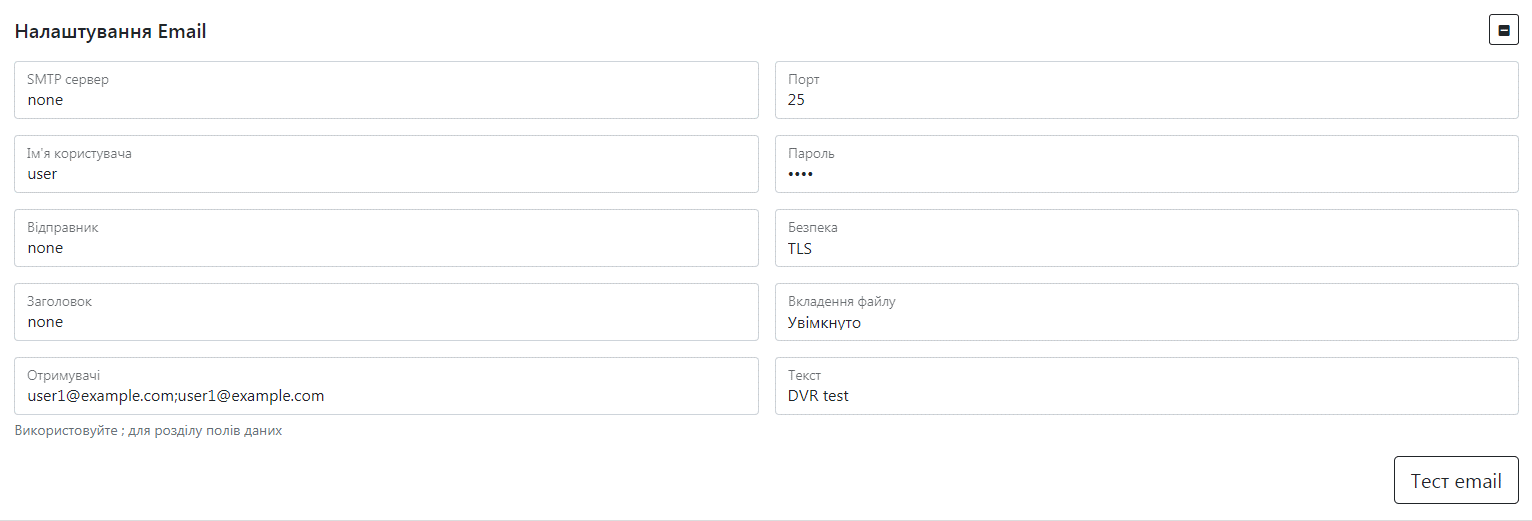Click the Отримувачі recipients email field

click(386, 396)
